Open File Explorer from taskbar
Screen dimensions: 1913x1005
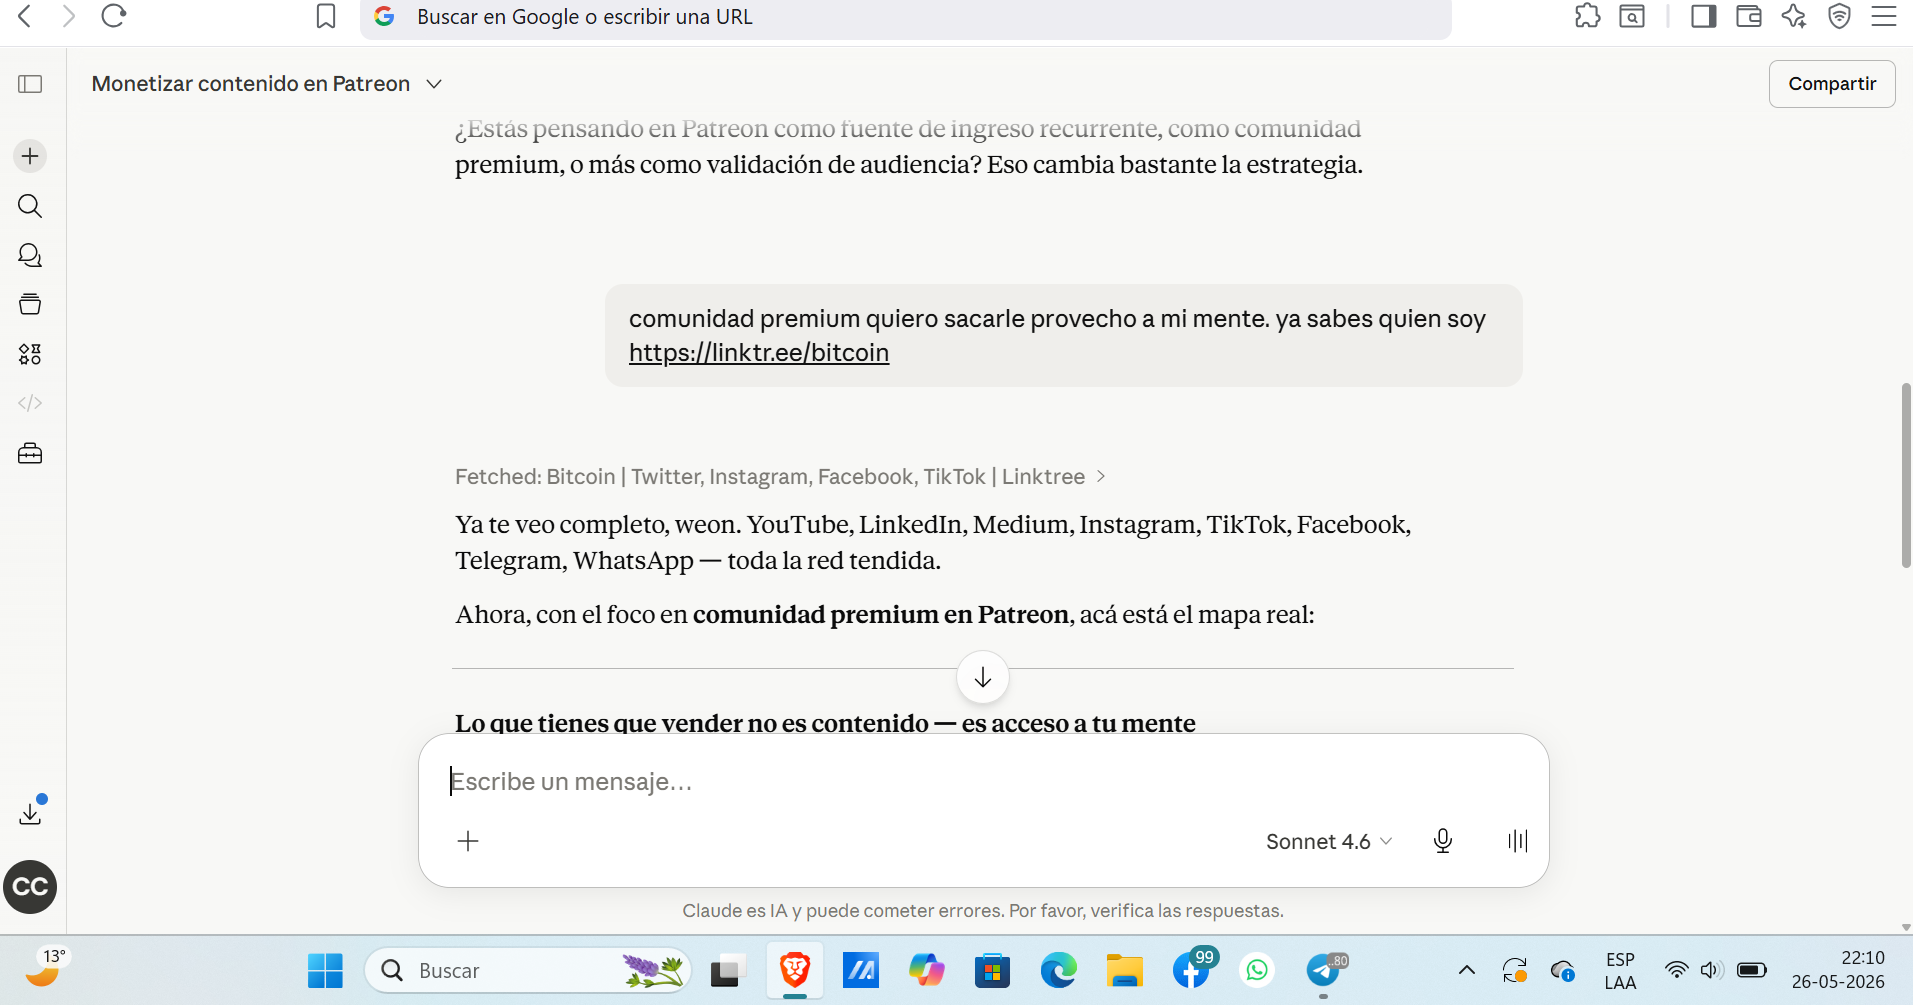click(1125, 971)
